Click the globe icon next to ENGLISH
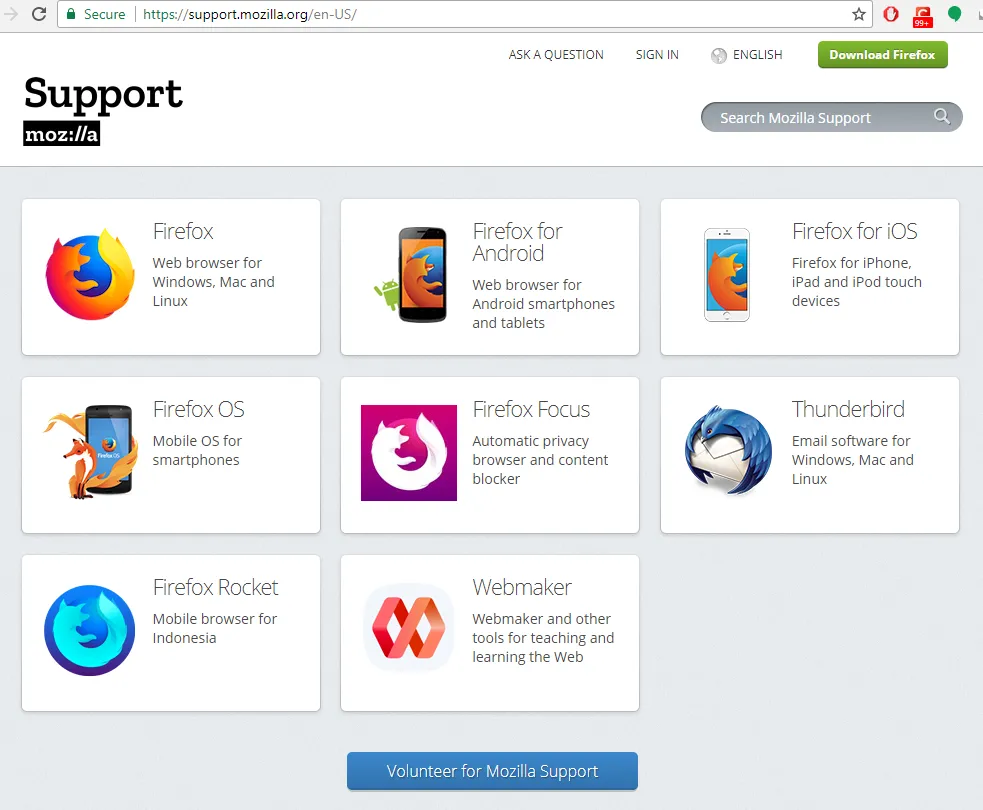The image size is (983, 810). [718, 55]
